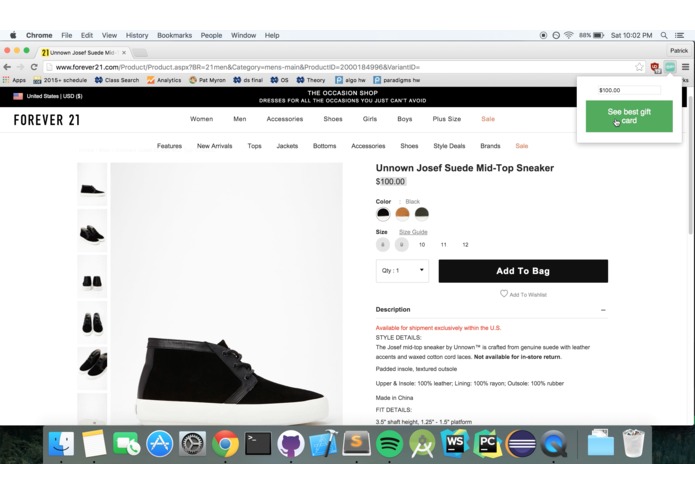The image size is (695, 494).
Task: Open the Patrick profile button
Action: (x=679, y=51)
